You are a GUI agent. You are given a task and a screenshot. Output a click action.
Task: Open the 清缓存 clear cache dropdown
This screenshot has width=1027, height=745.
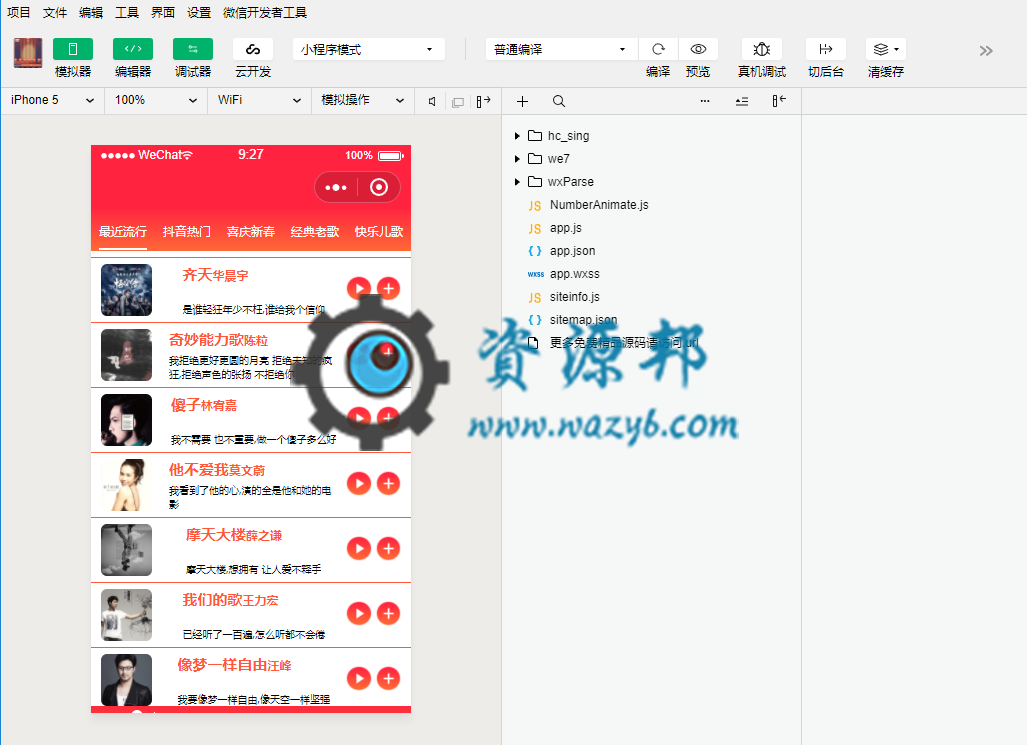pyautogui.click(x=886, y=49)
